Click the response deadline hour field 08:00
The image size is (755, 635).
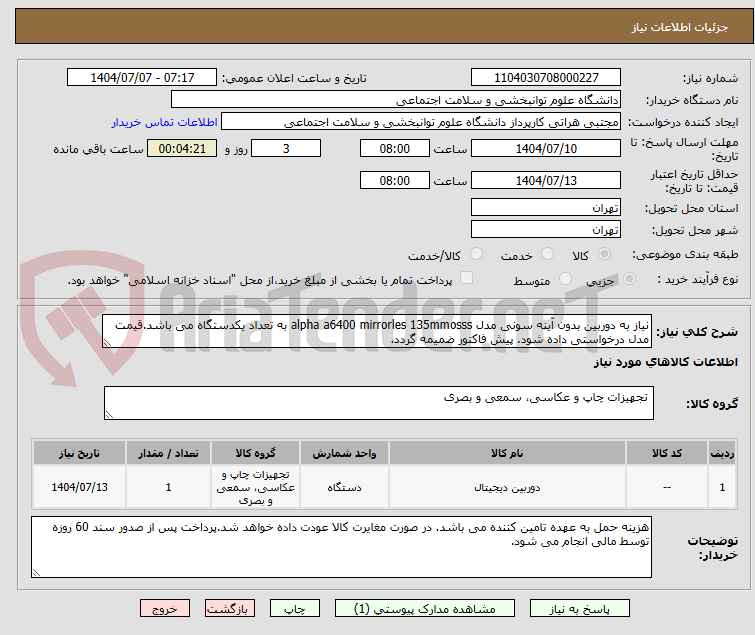click(395, 148)
